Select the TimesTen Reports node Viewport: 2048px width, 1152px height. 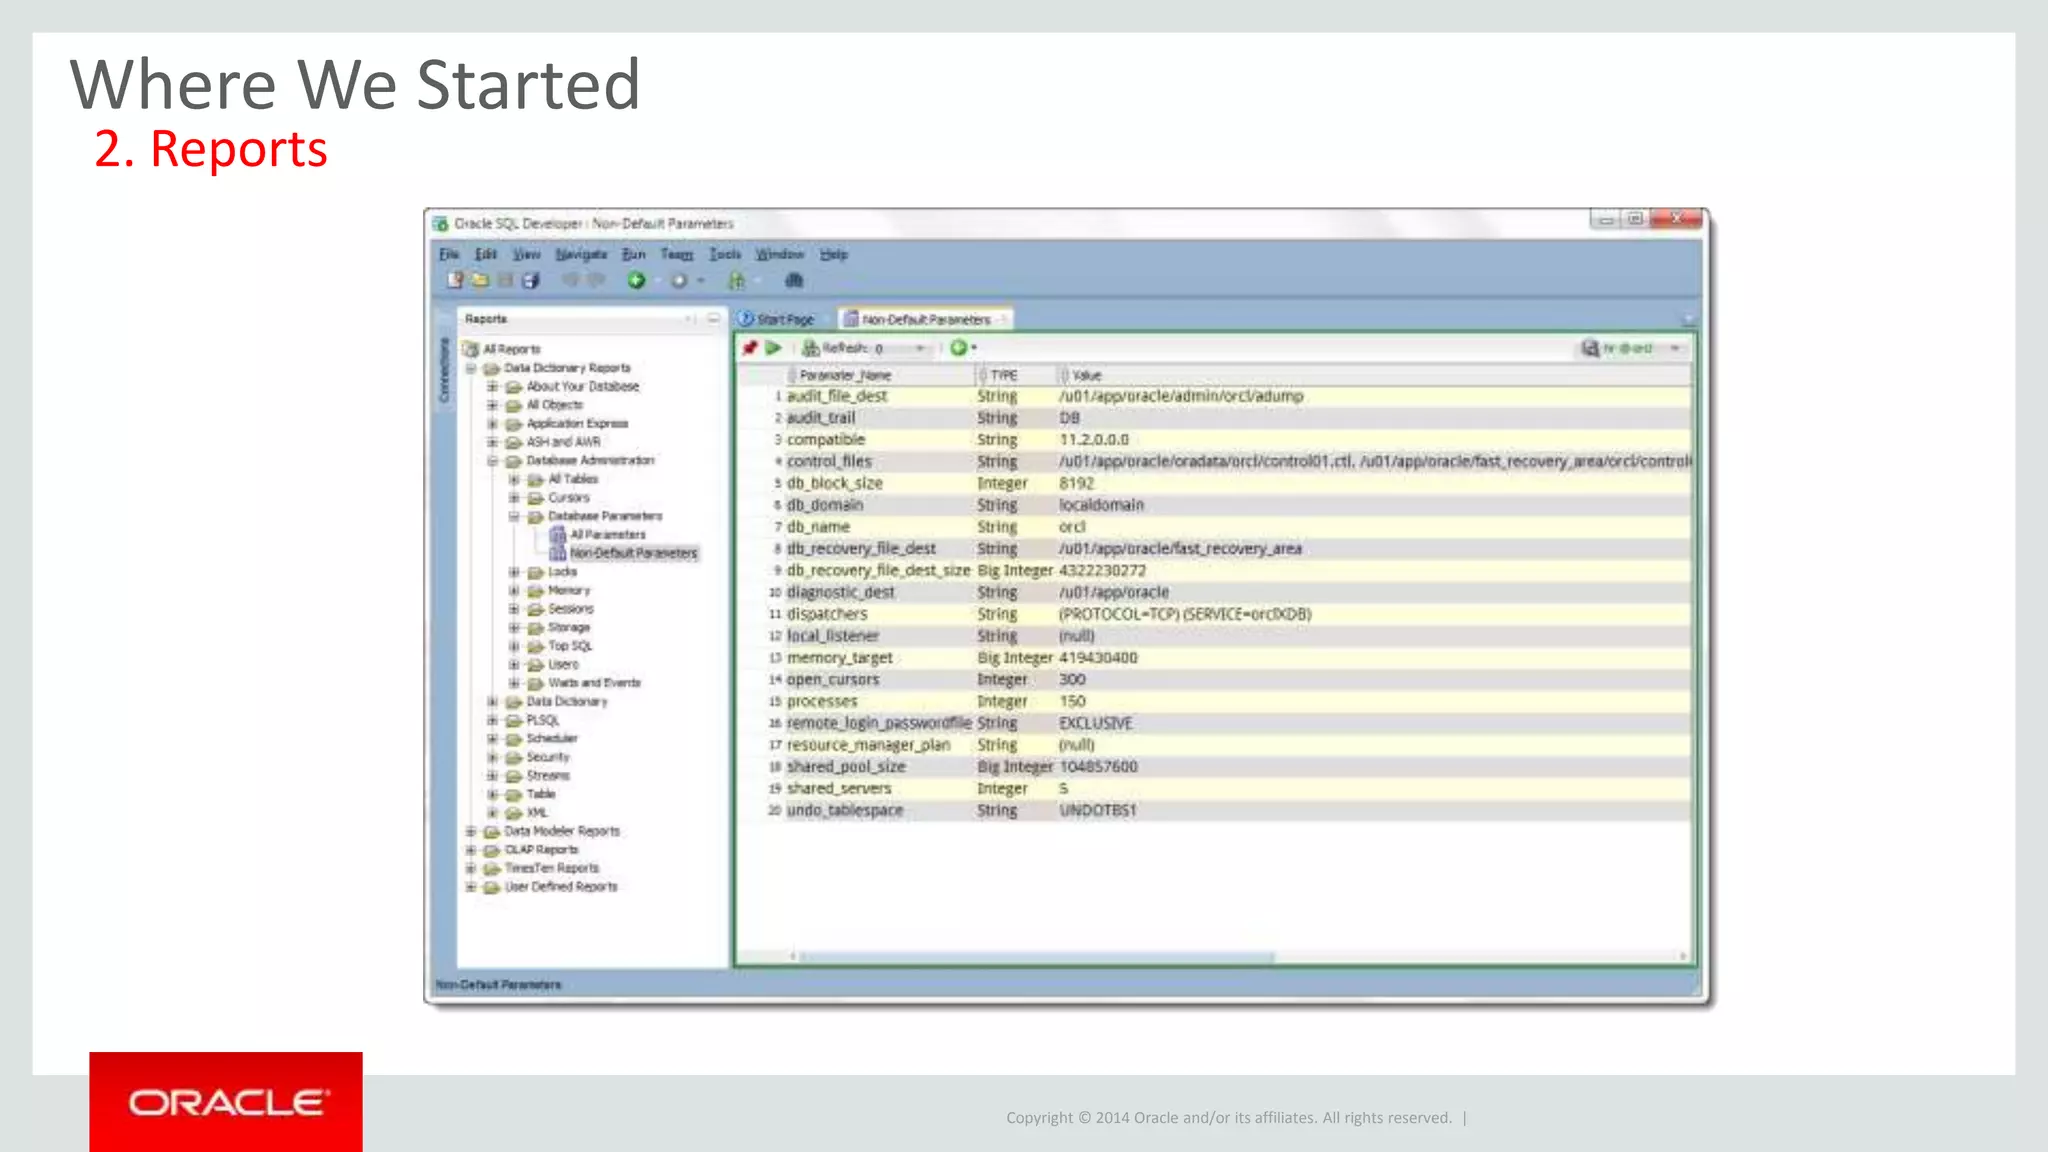click(x=551, y=868)
